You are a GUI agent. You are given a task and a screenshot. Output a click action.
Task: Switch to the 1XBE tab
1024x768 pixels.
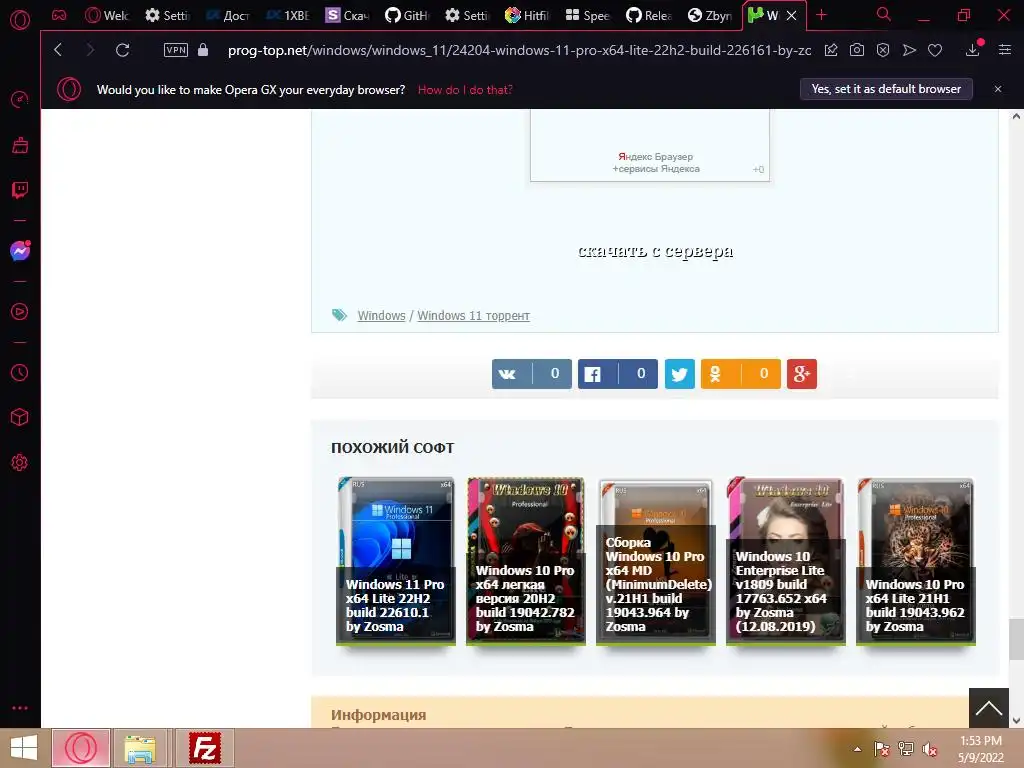[x=287, y=15]
